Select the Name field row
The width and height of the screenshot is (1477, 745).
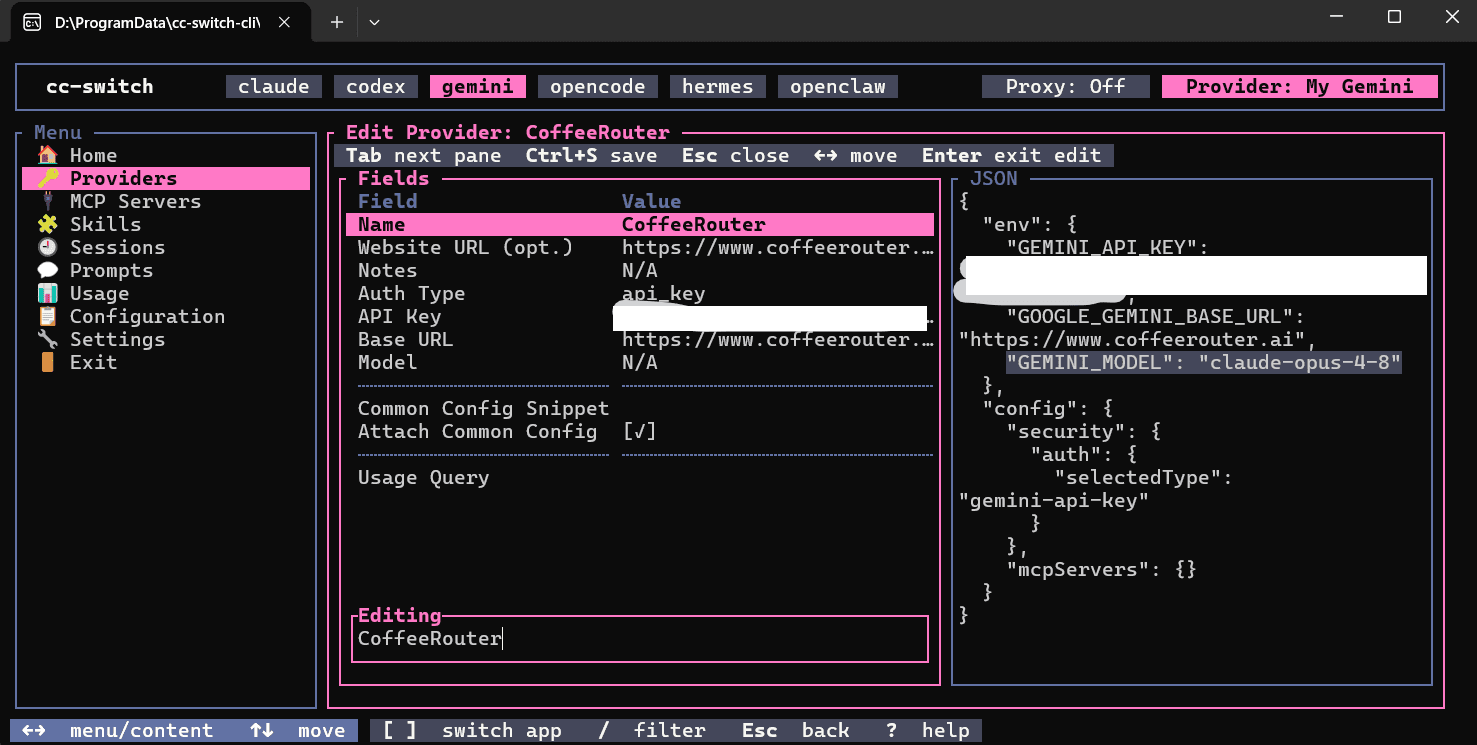640,225
